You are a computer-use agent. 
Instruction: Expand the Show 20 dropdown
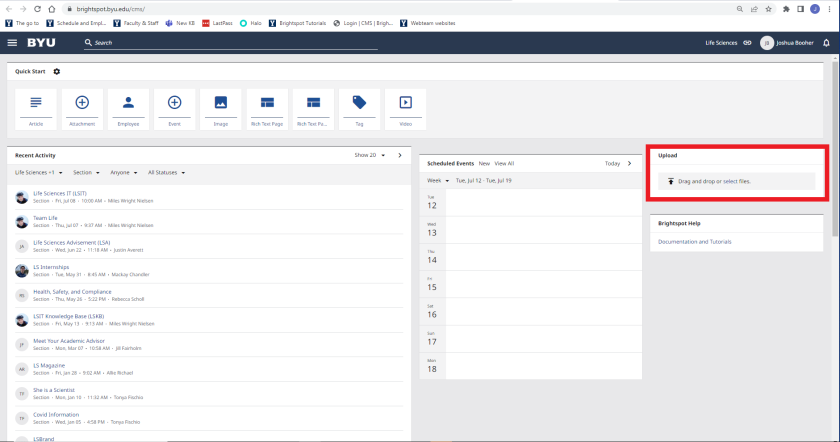[369, 155]
